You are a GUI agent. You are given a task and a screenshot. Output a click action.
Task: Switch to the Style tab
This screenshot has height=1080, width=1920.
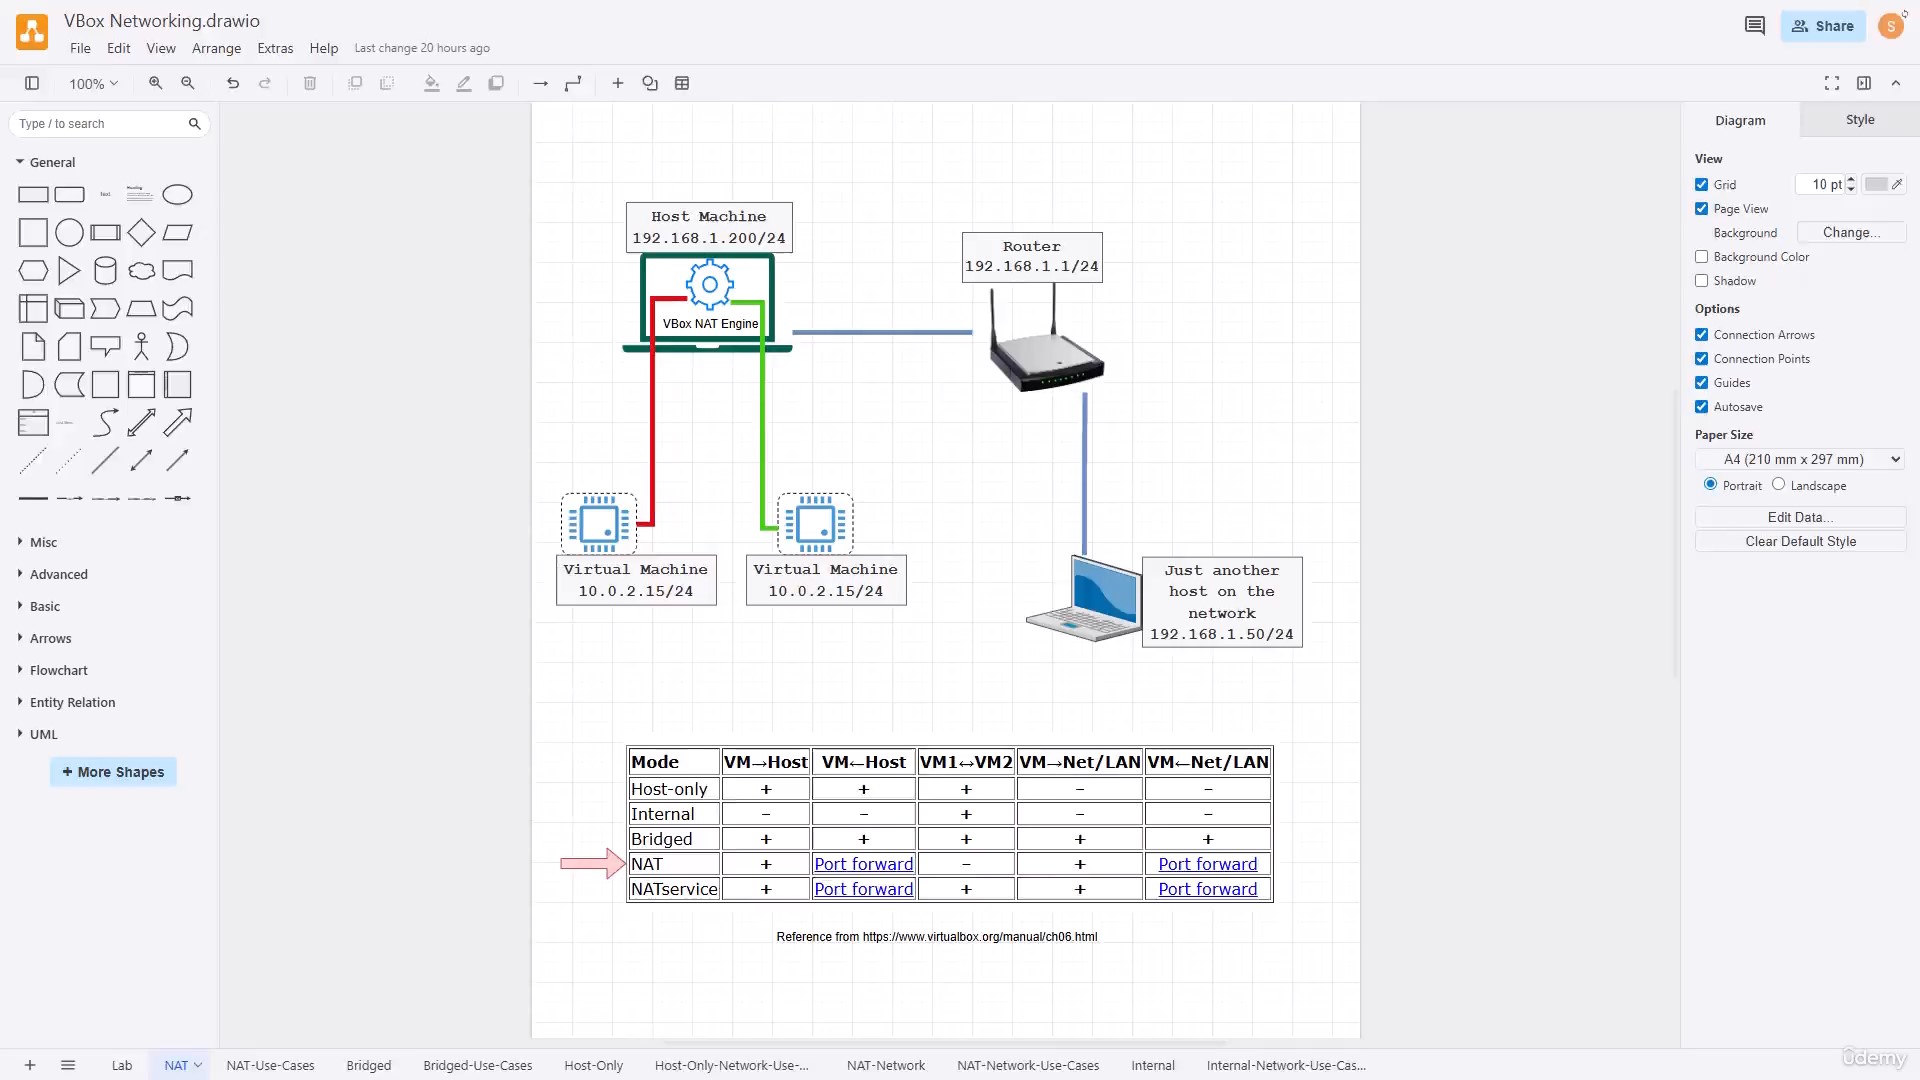1860,120
